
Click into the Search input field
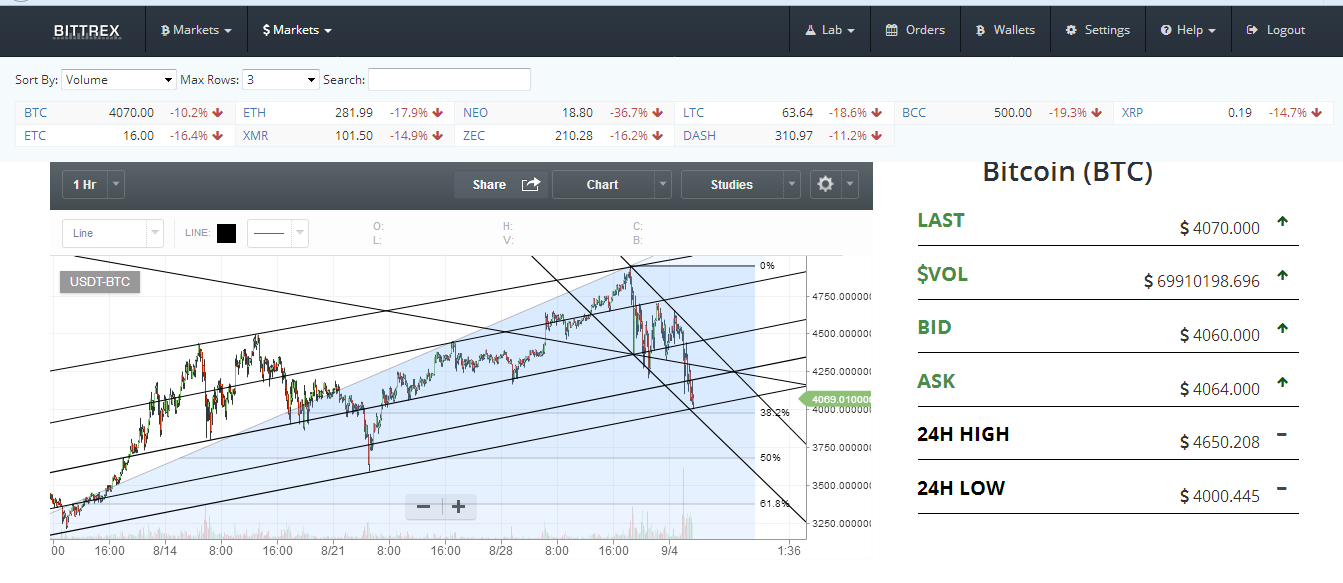449,79
